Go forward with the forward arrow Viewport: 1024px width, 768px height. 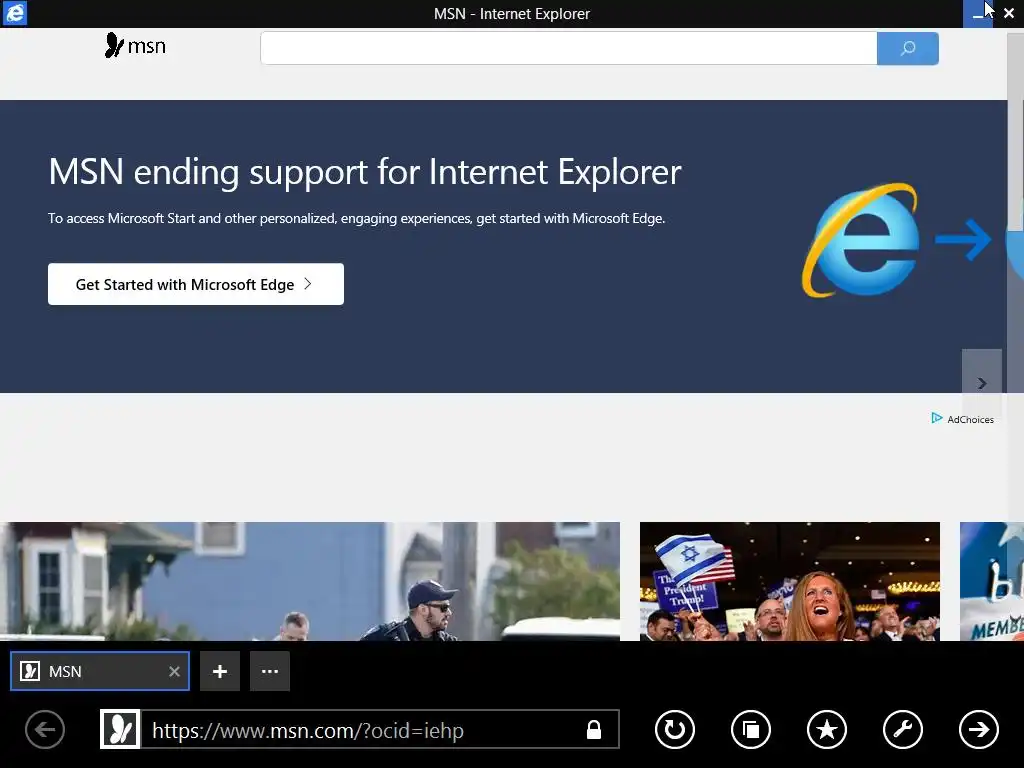tap(978, 729)
